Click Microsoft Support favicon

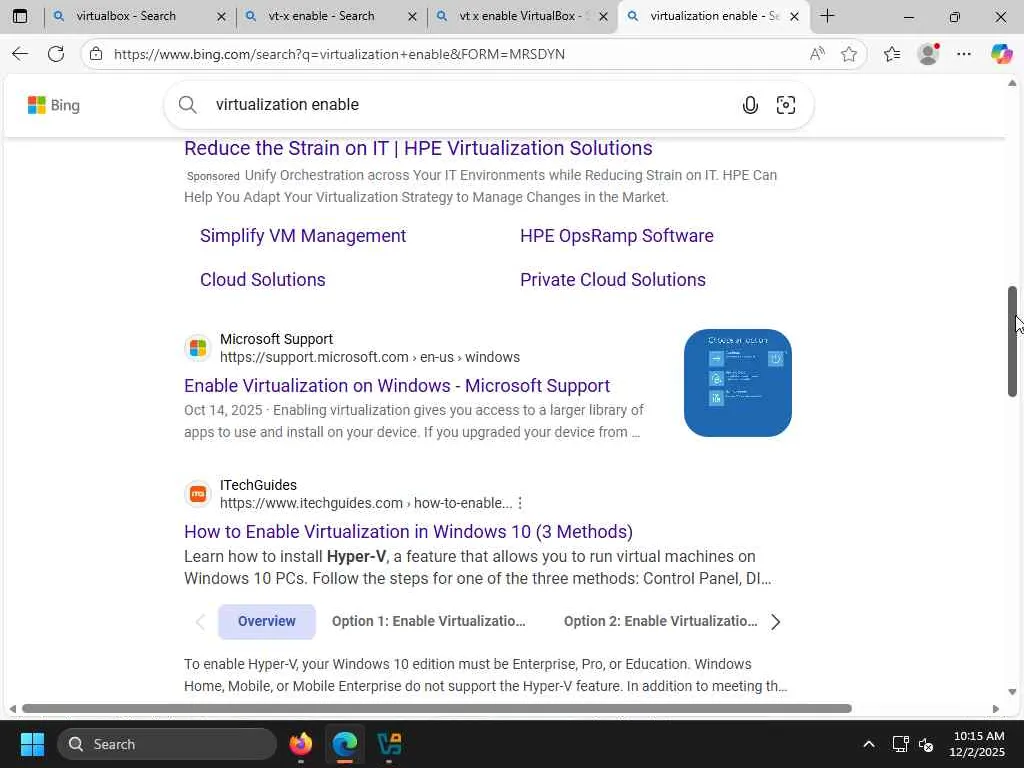[x=198, y=348]
